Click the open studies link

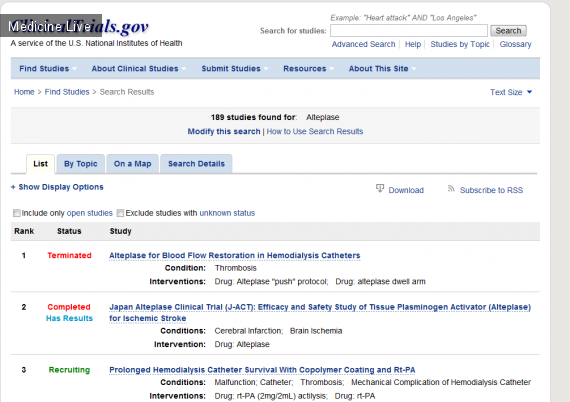[90, 213]
